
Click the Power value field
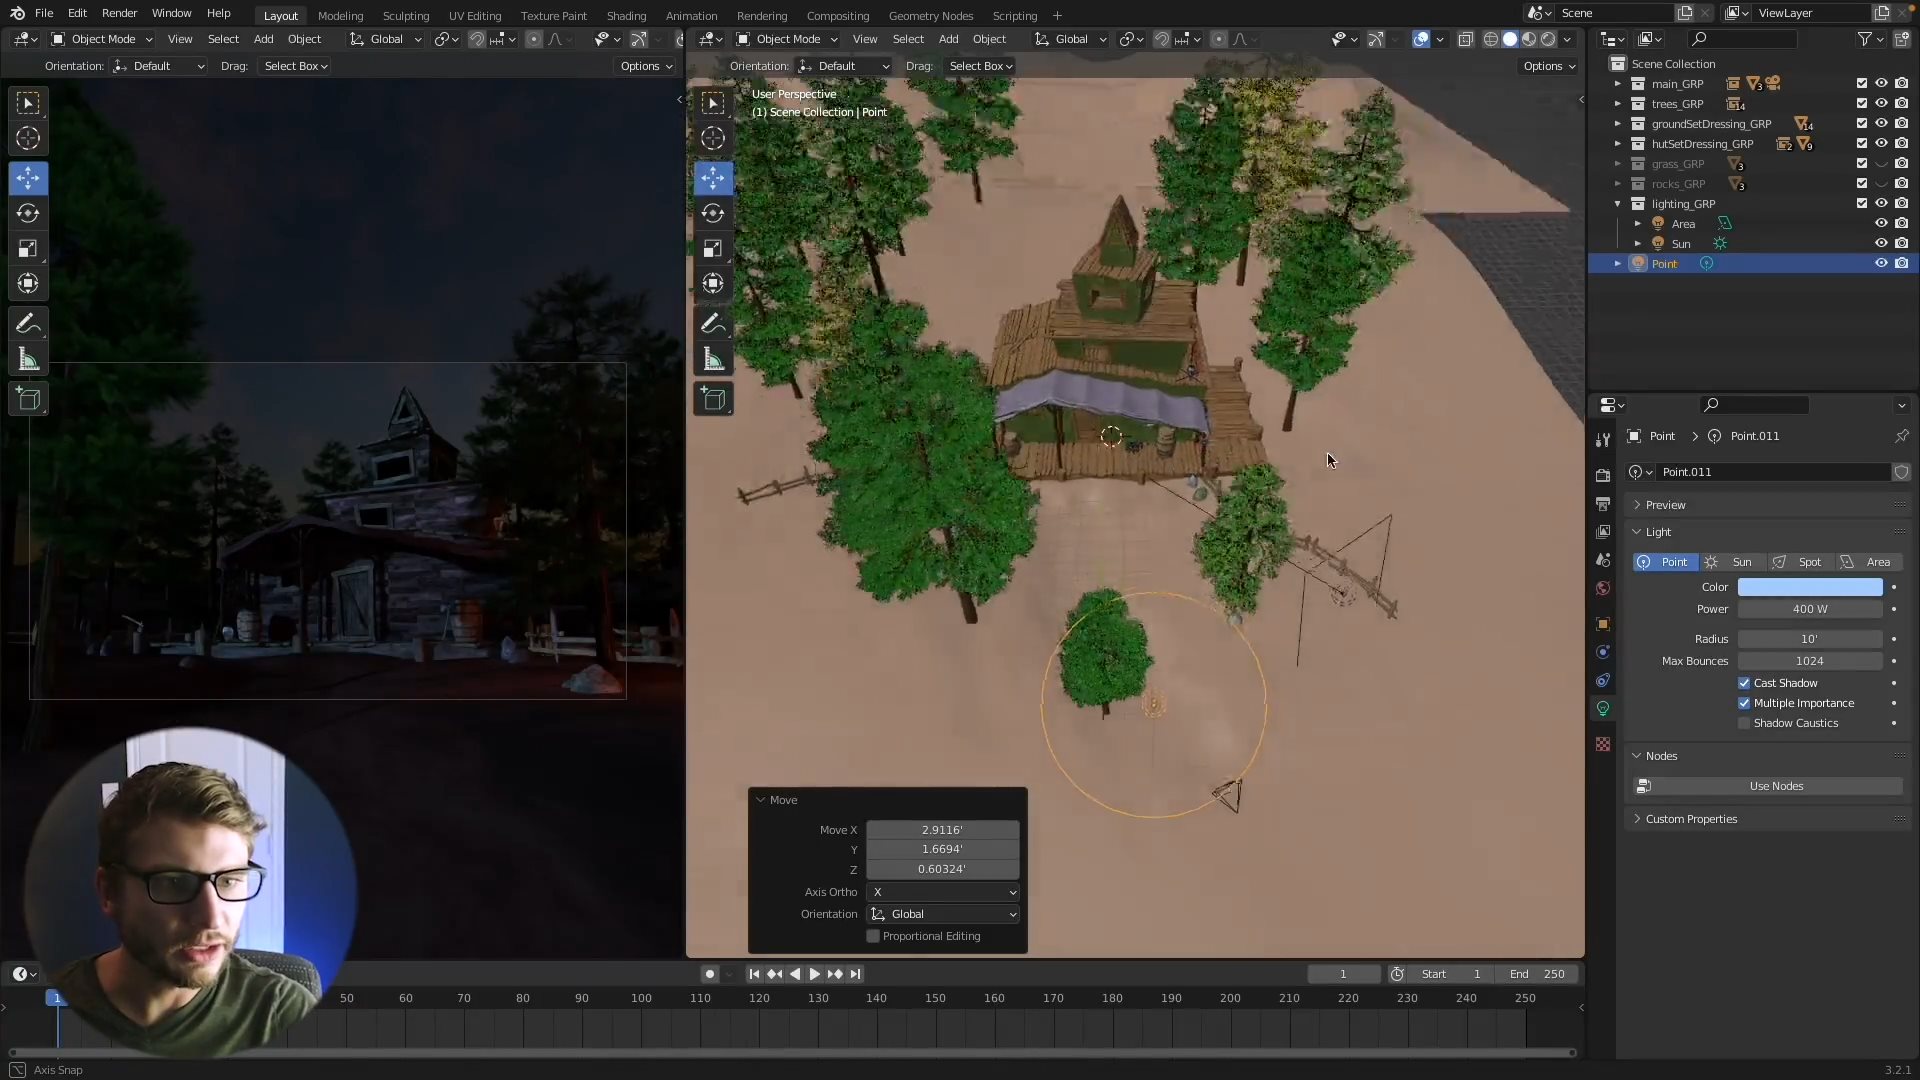point(1810,609)
